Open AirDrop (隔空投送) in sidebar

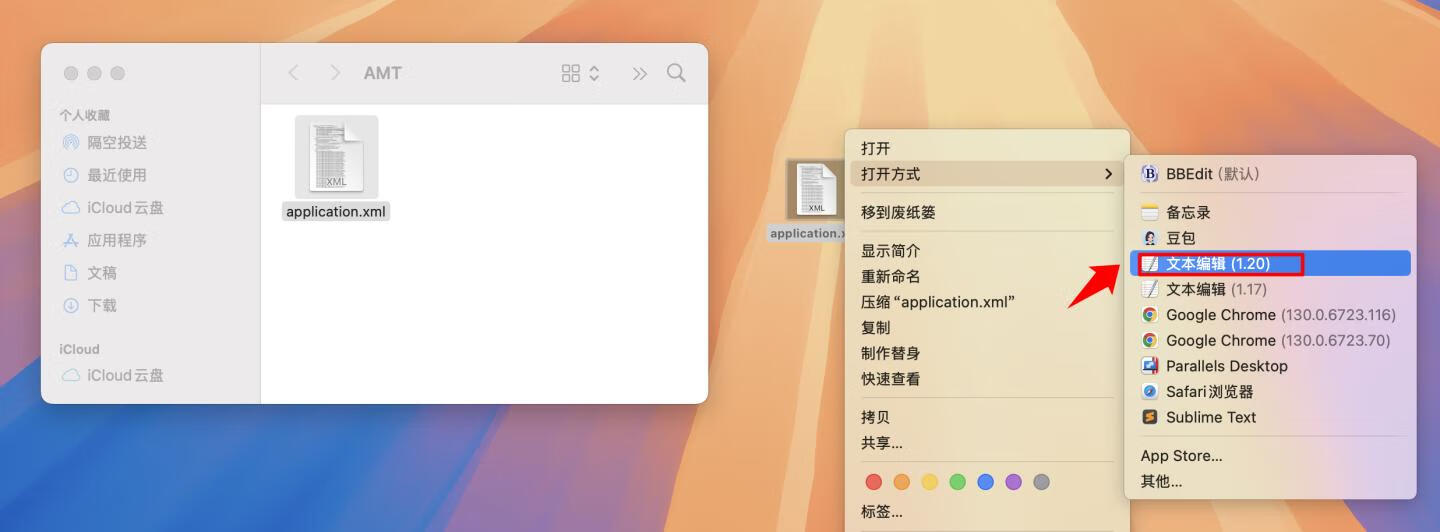click(x=116, y=143)
